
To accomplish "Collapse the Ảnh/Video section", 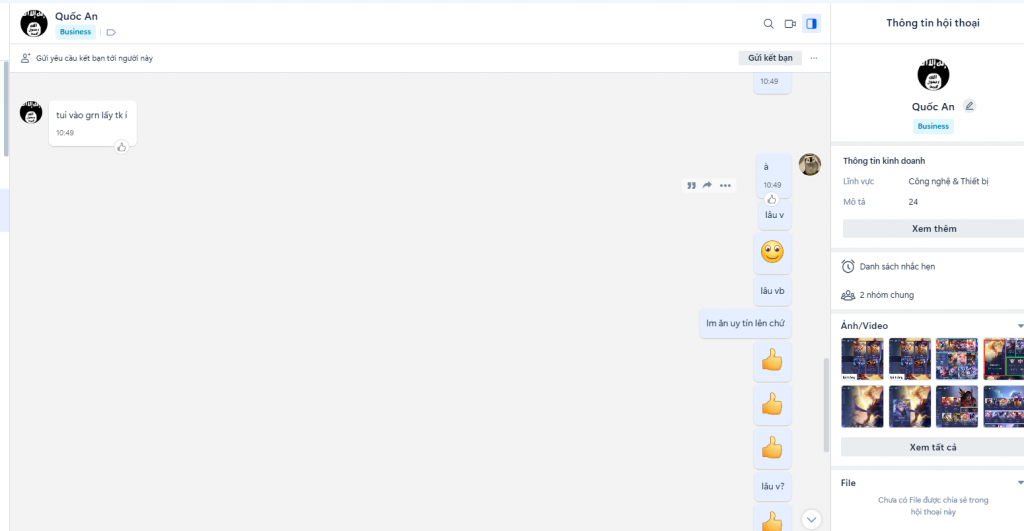I will [1019, 326].
